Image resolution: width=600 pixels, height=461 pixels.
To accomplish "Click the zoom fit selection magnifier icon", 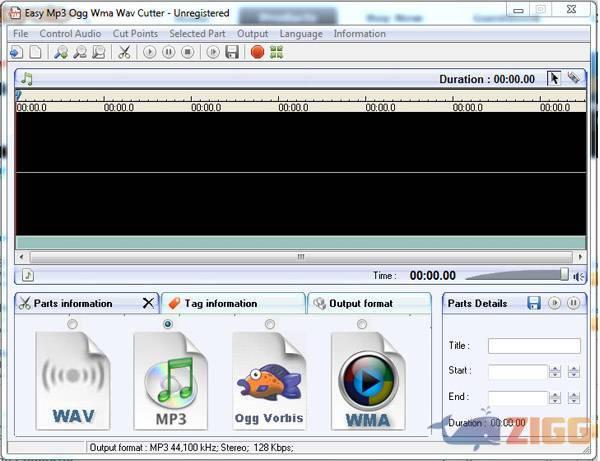I will pos(99,52).
